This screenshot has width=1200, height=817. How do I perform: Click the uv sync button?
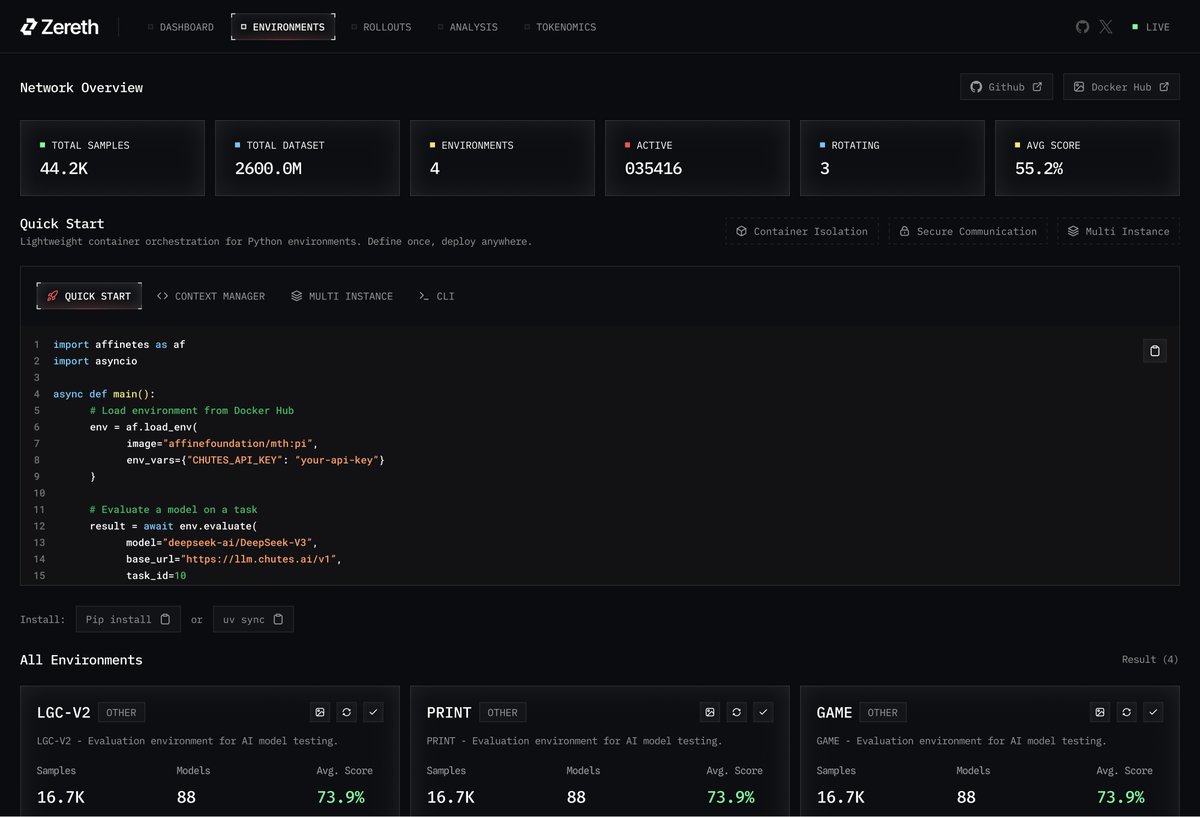click(x=253, y=619)
